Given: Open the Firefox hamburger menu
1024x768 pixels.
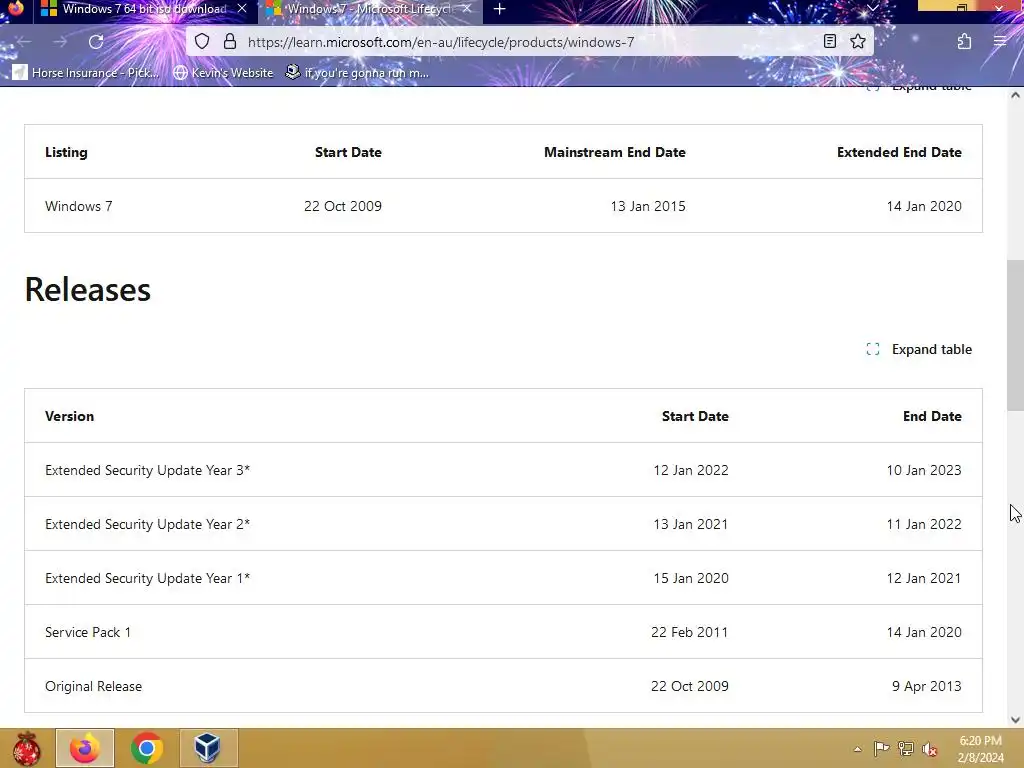Looking at the screenshot, I should pyautogui.click(x=1000, y=42).
